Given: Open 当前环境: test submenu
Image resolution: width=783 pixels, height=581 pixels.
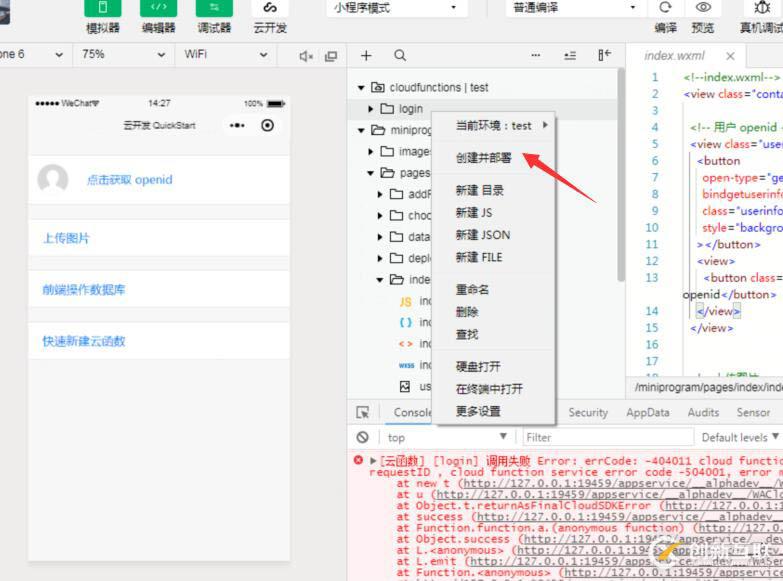Looking at the screenshot, I should click(494, 126).
